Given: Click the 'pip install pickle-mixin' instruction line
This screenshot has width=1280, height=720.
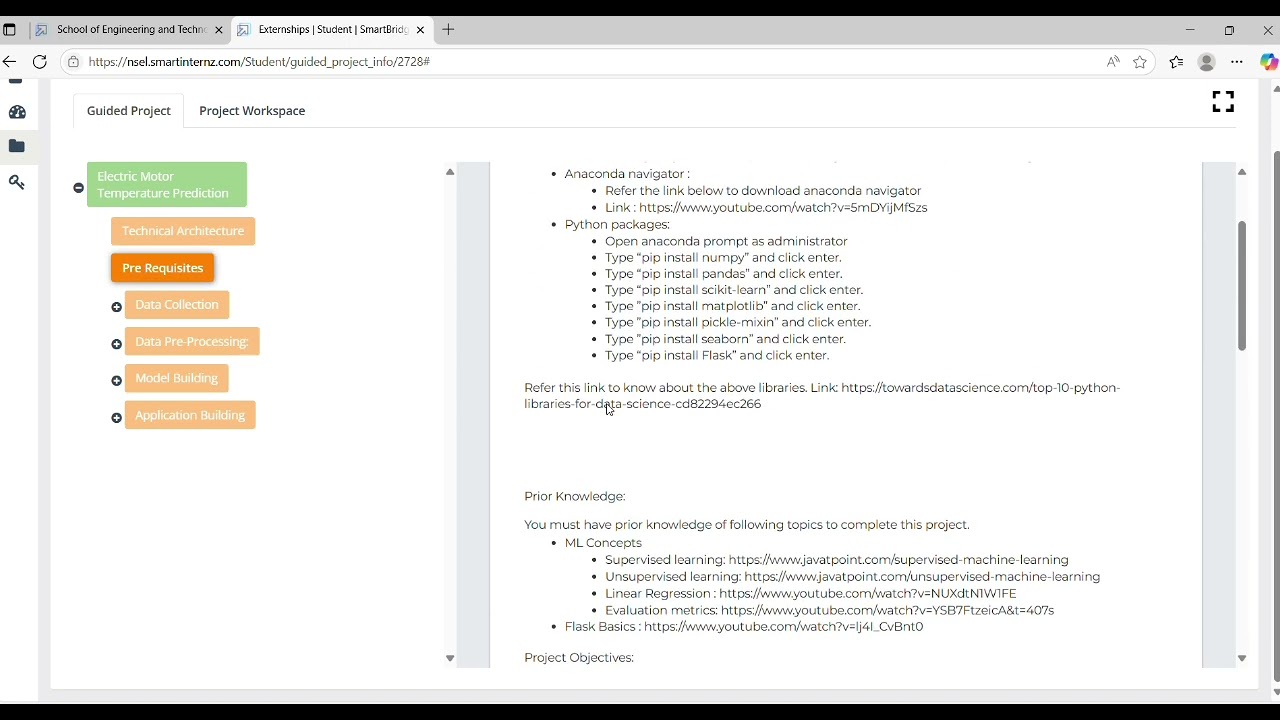Looking at the screenshot, I should click(x=738, y=323).
